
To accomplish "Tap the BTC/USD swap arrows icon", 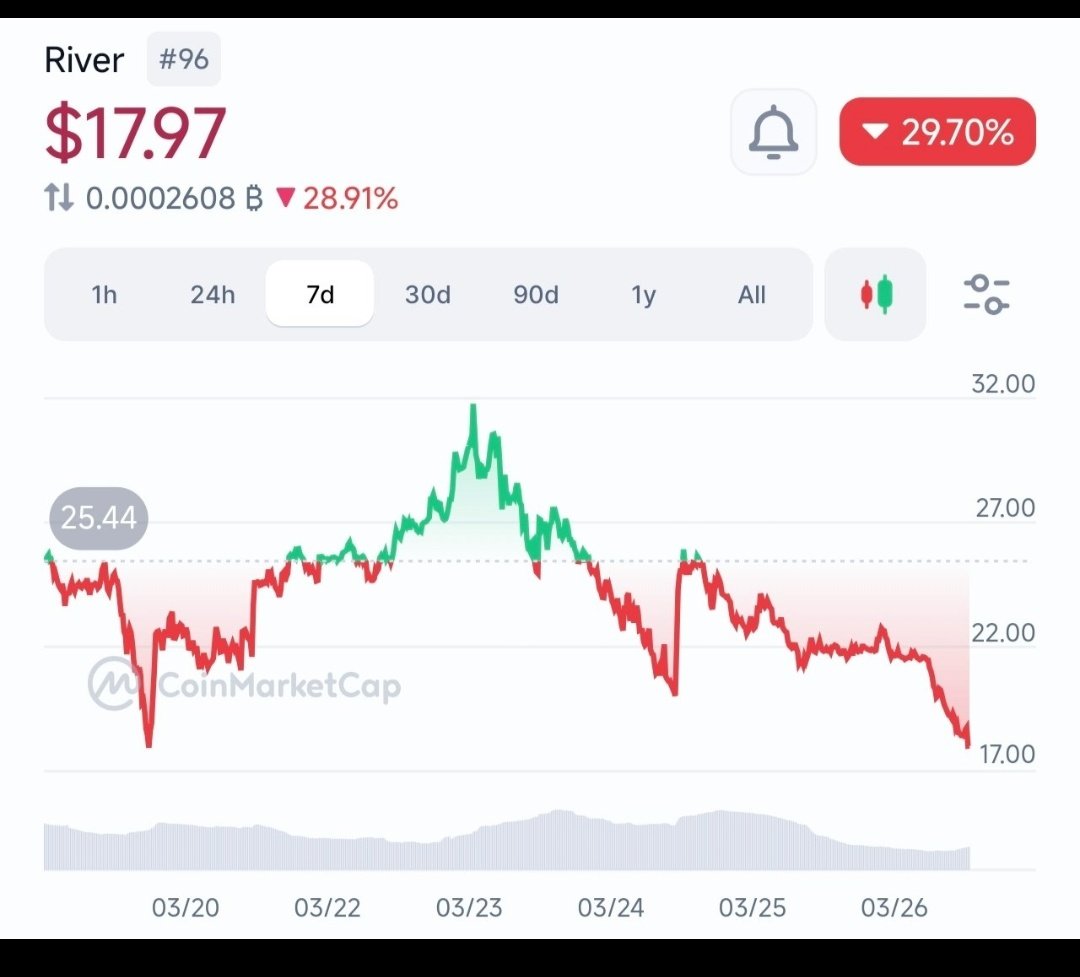I will click(x=59, y=198).
